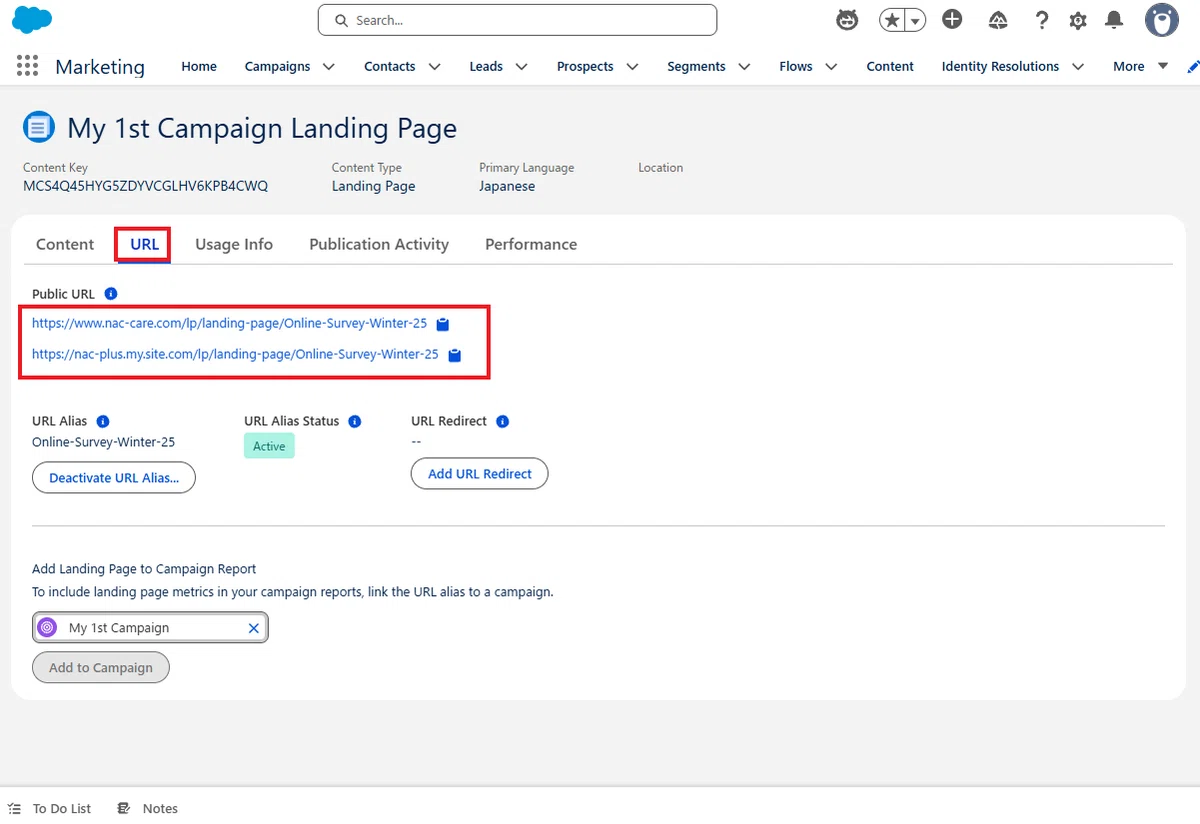This screenshot has height=824, width=1200.
Task: Expand the Contacts dropdown chevron
Action: [x=434, y=66]
